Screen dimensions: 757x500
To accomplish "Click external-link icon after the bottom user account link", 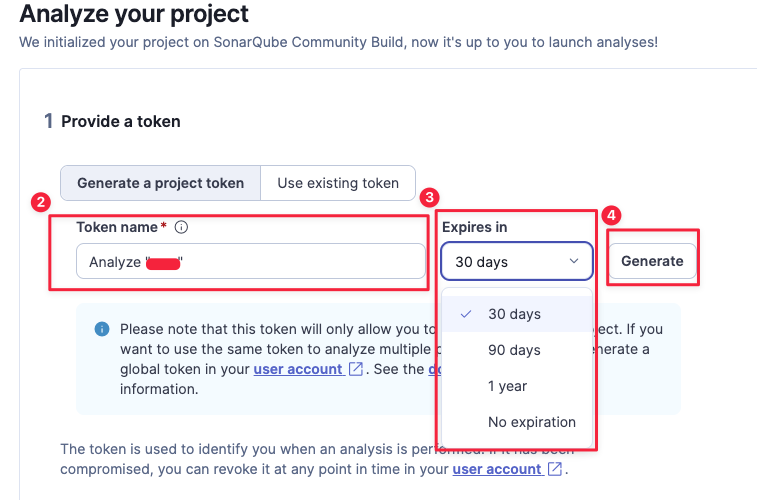I will (x=555, y=469).
